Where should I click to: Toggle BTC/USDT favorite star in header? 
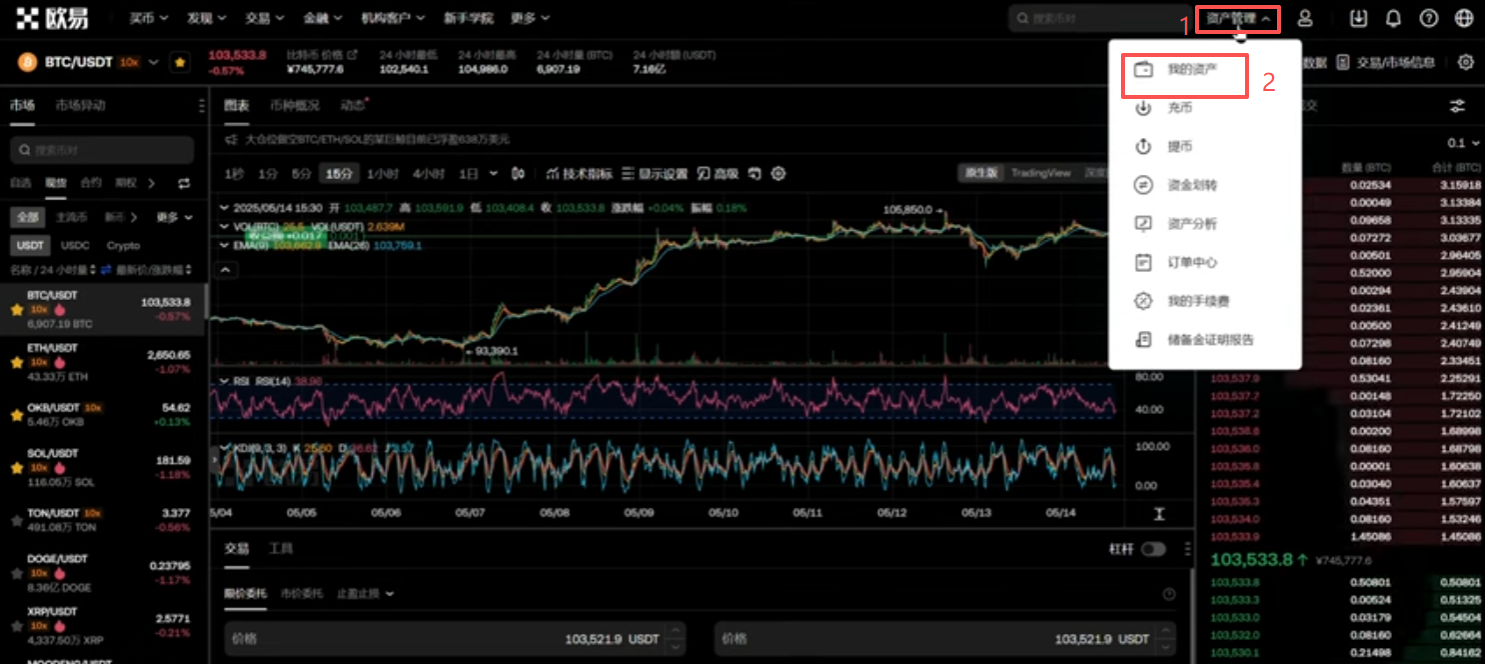pyautogui.click(x=180, y=62)
